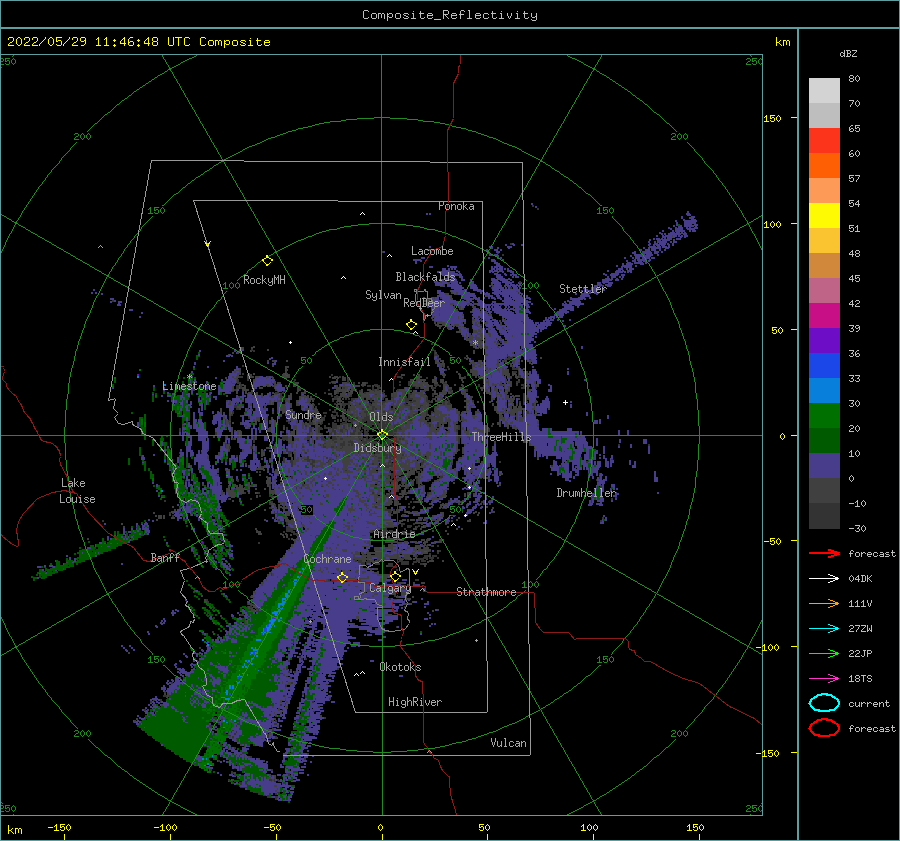Click the red forecast ellipse in legend
The height and width of the screenshot is (841, 900).
[x=824, y=728]
